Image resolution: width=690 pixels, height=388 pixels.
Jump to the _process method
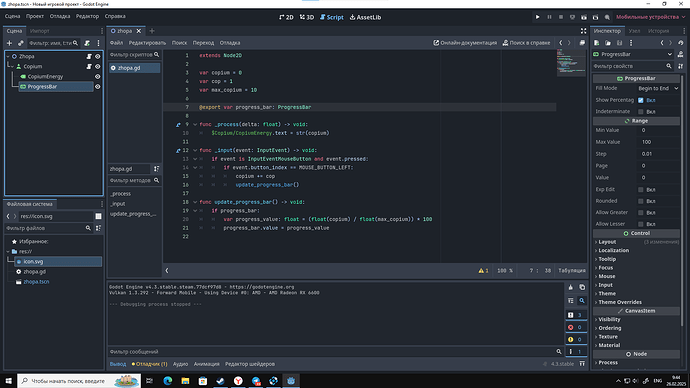[120, 194]
